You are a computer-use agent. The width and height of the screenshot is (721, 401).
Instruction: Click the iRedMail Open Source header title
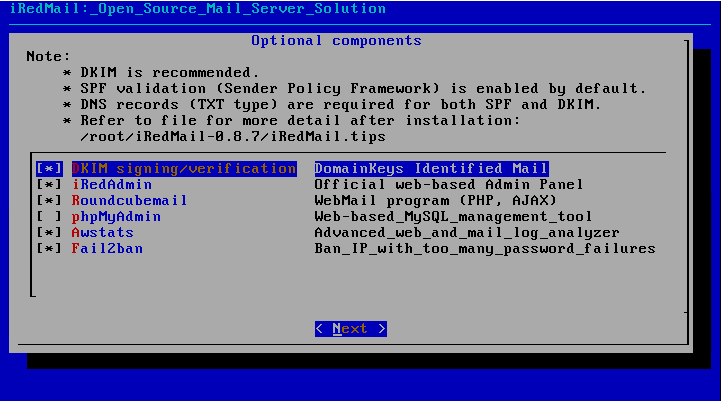(198, 9)
